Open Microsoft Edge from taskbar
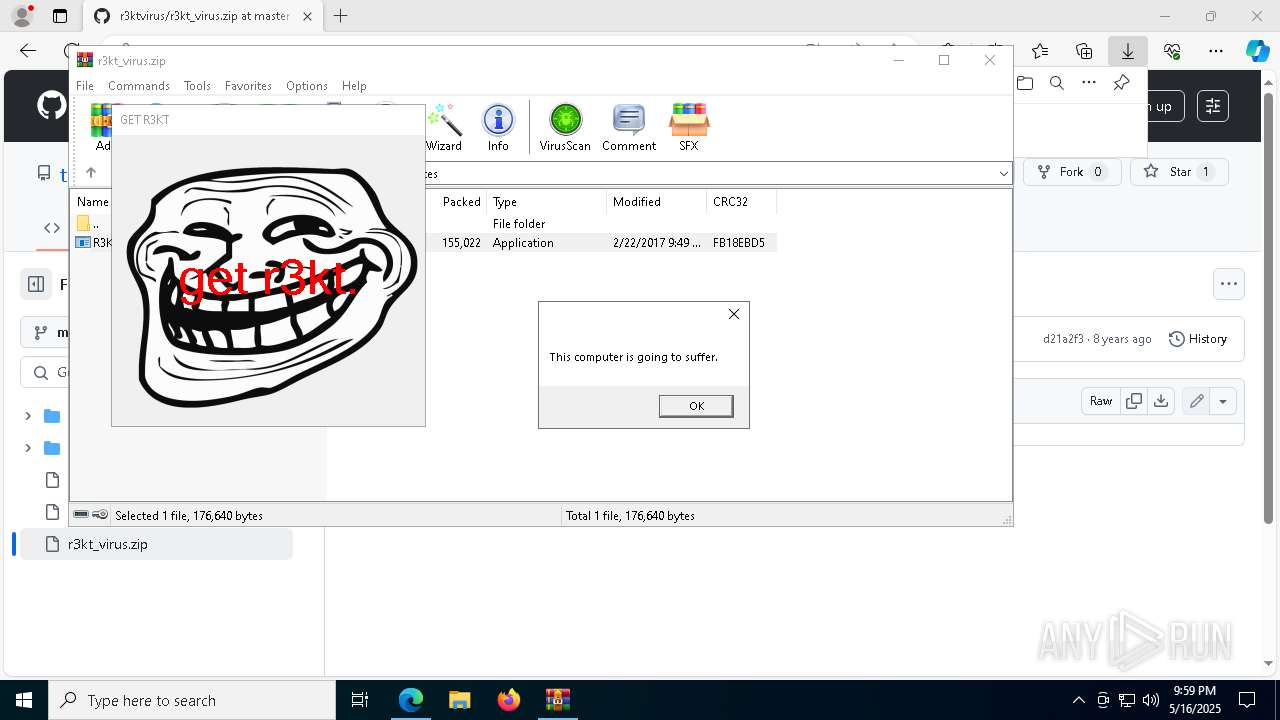This screenshot has width=1280, height=720. pos(411,700)
